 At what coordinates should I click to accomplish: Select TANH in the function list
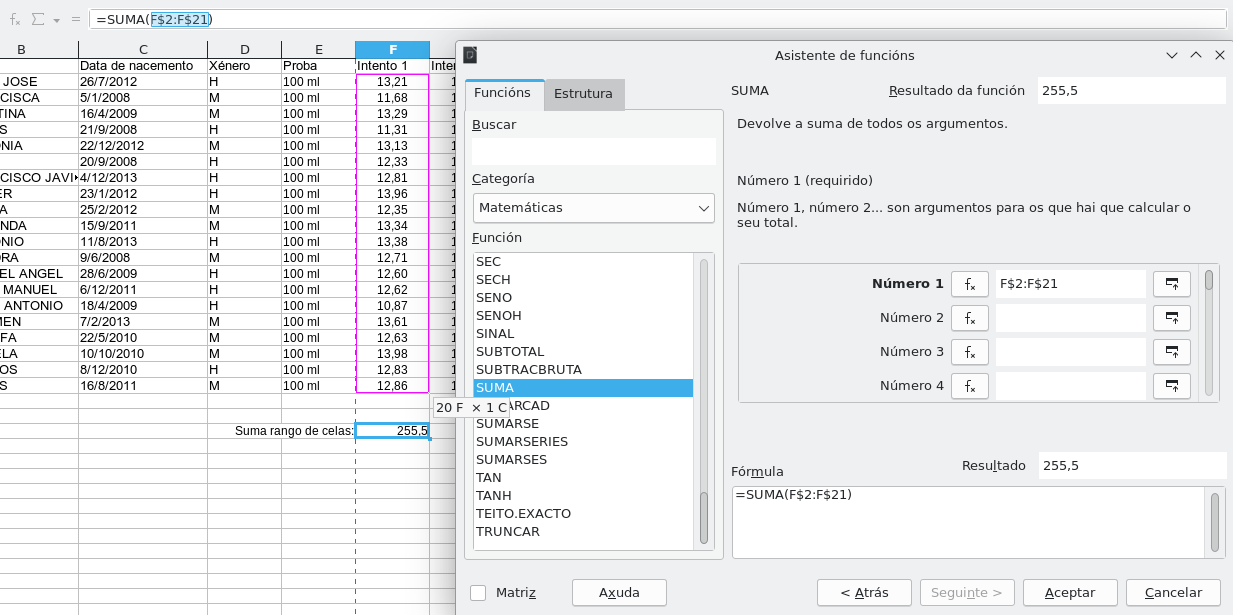(583, 496)
